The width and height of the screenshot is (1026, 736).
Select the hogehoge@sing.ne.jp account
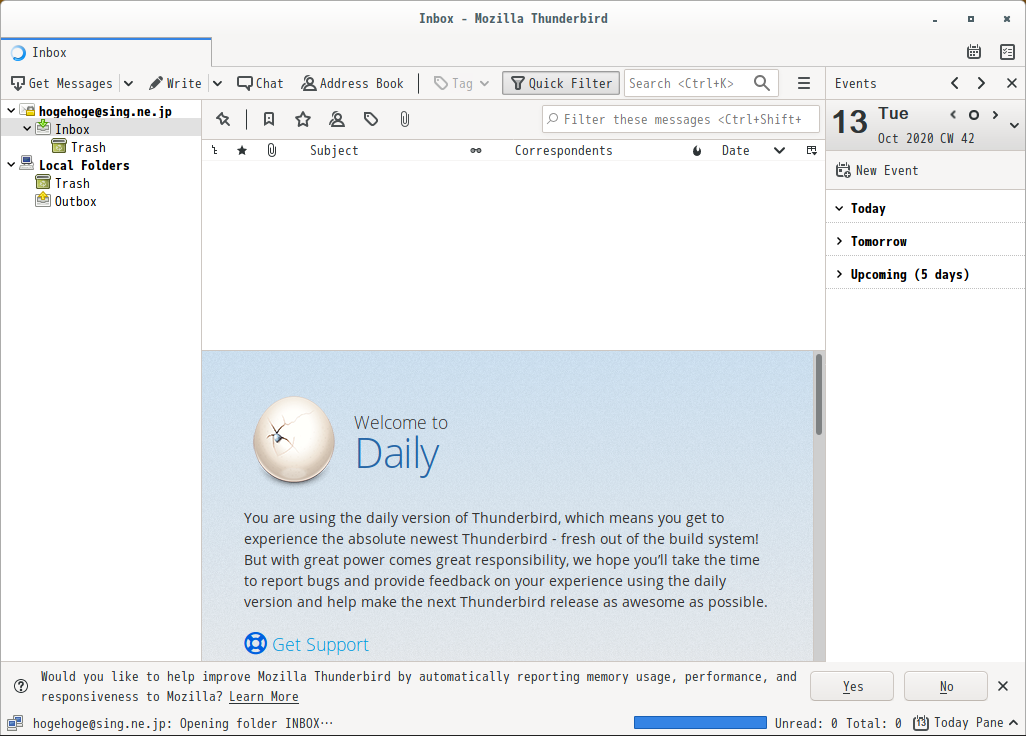coord(105,111)
